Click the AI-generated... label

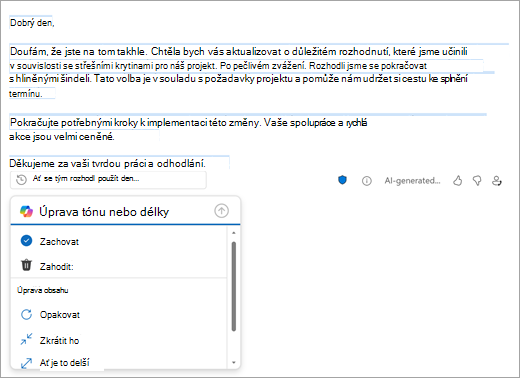412,181
